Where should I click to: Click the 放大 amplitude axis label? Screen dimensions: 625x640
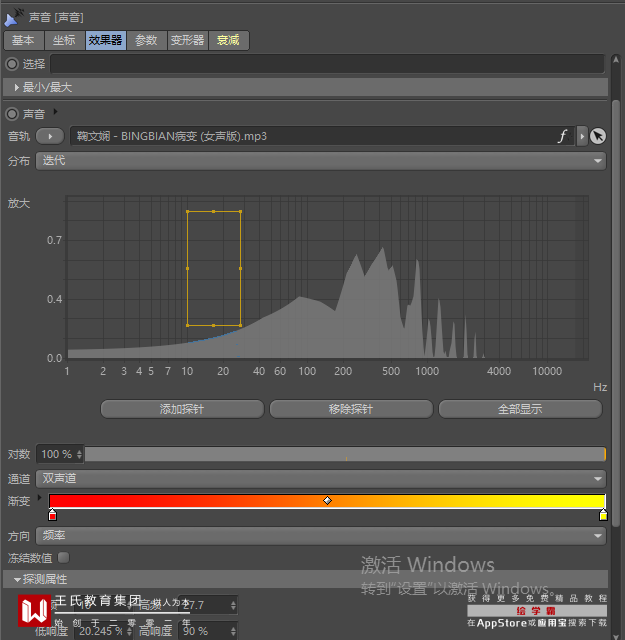(x=19, y=203)
